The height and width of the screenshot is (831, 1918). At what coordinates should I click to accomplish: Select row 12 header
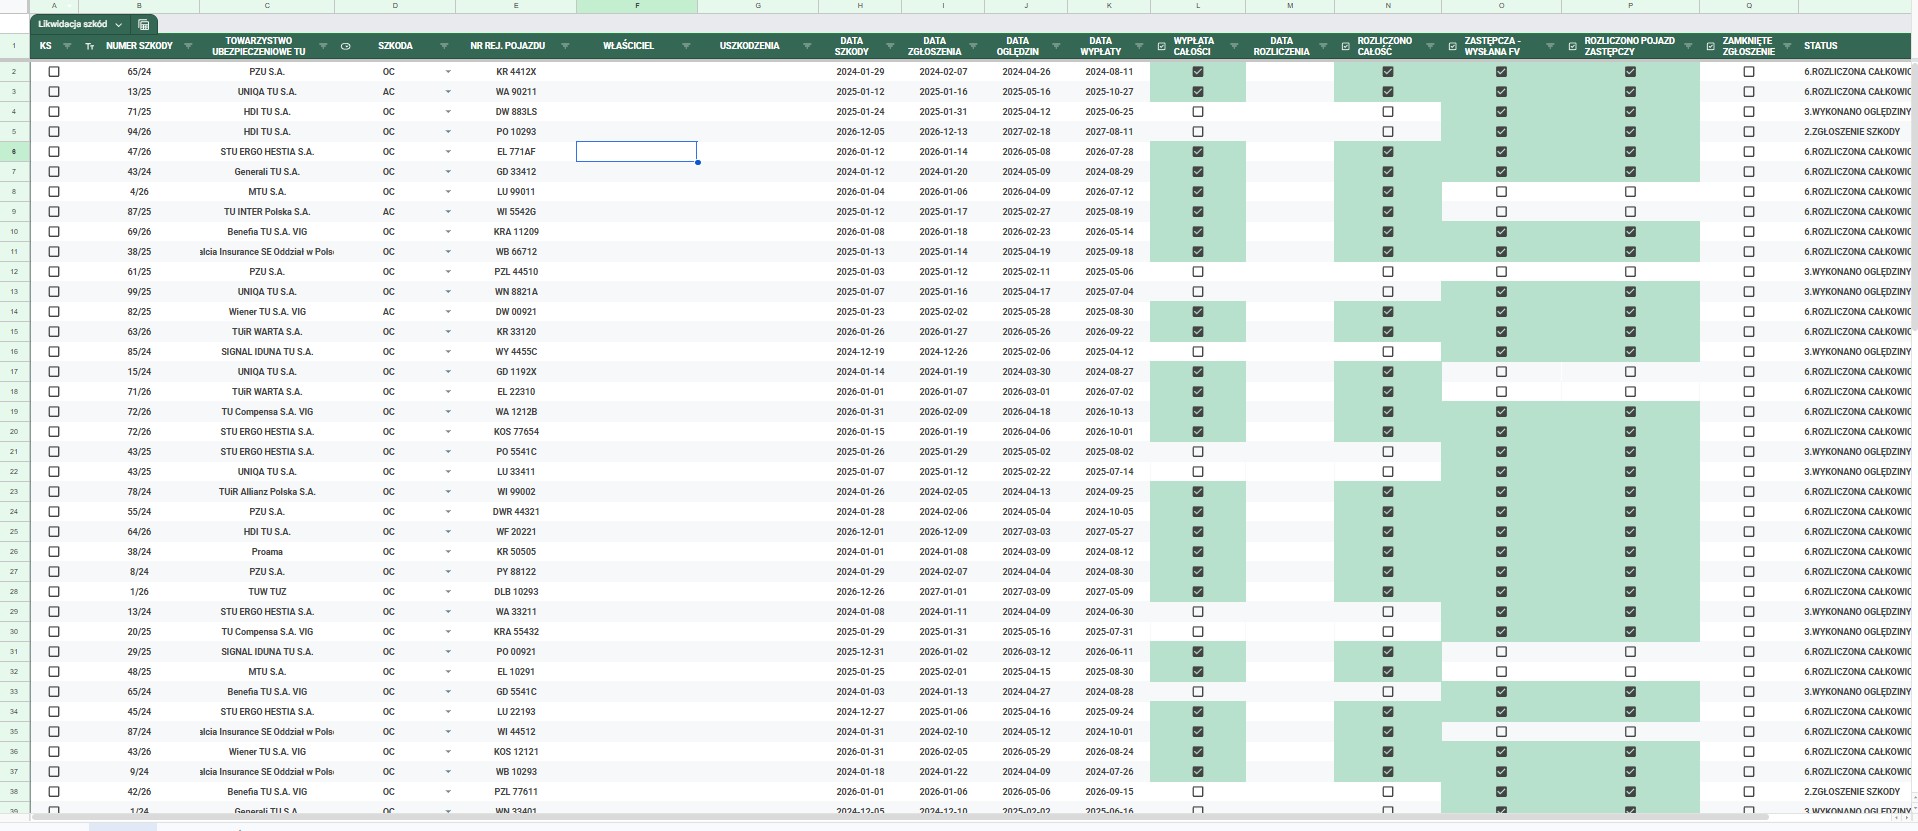coord(14,272)
